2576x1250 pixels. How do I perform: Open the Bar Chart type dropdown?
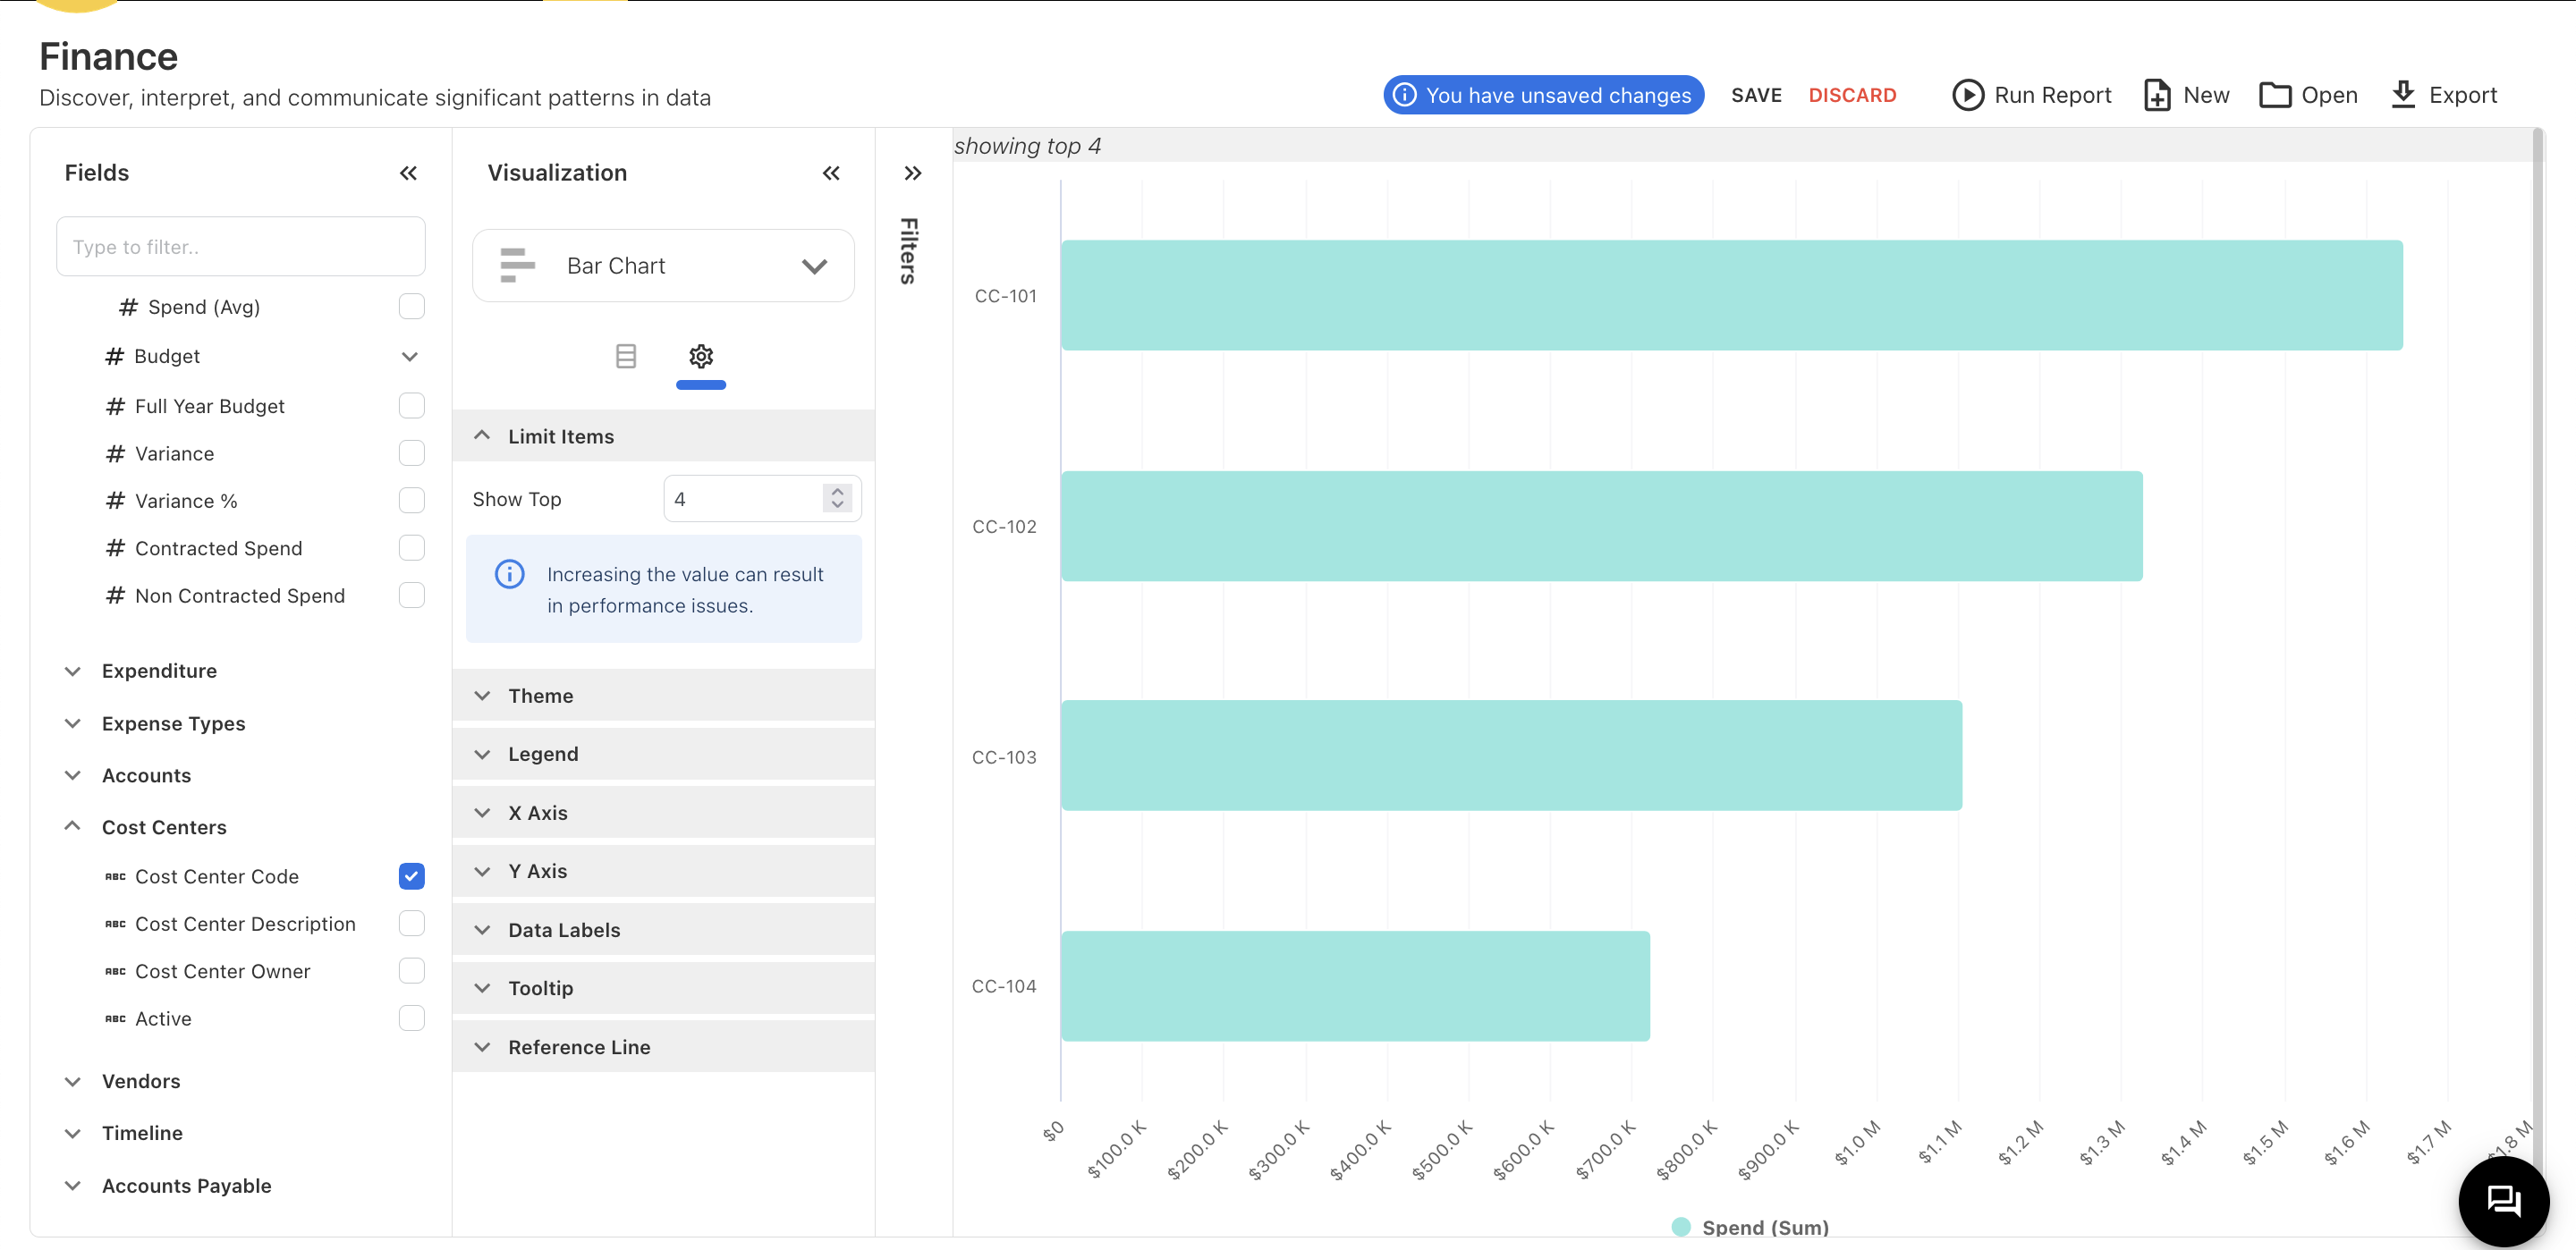(x=663, y=266)
